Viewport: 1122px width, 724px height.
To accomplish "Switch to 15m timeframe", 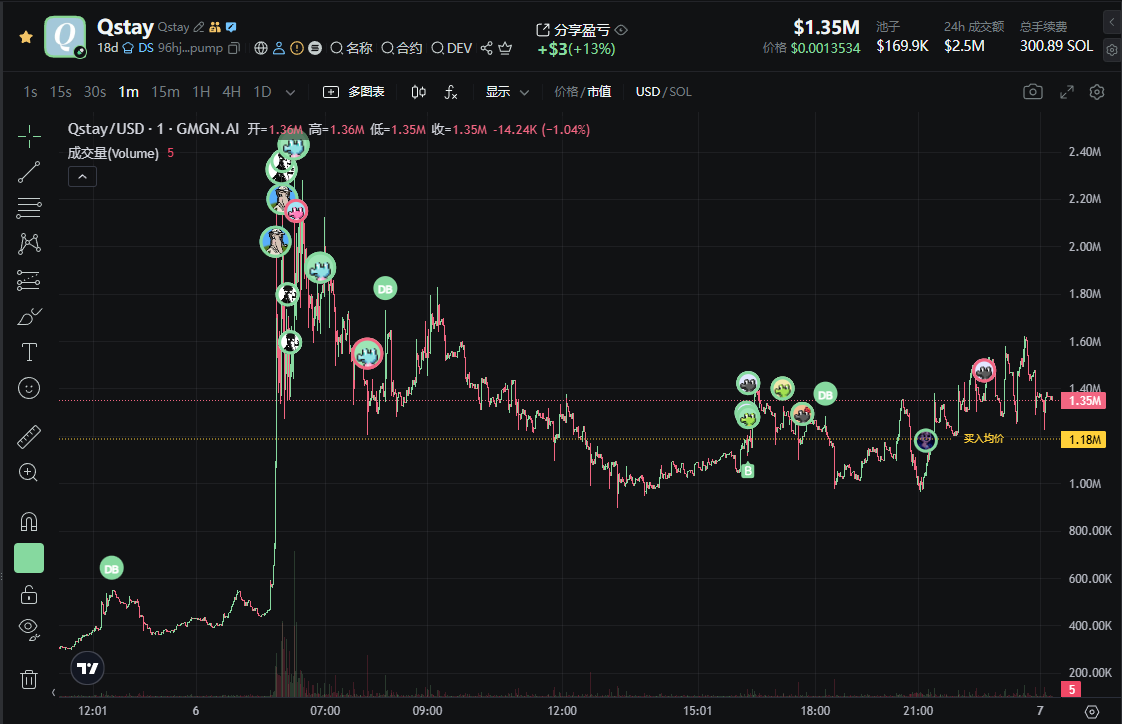I will pyautogui.click(x=165, y=92).
